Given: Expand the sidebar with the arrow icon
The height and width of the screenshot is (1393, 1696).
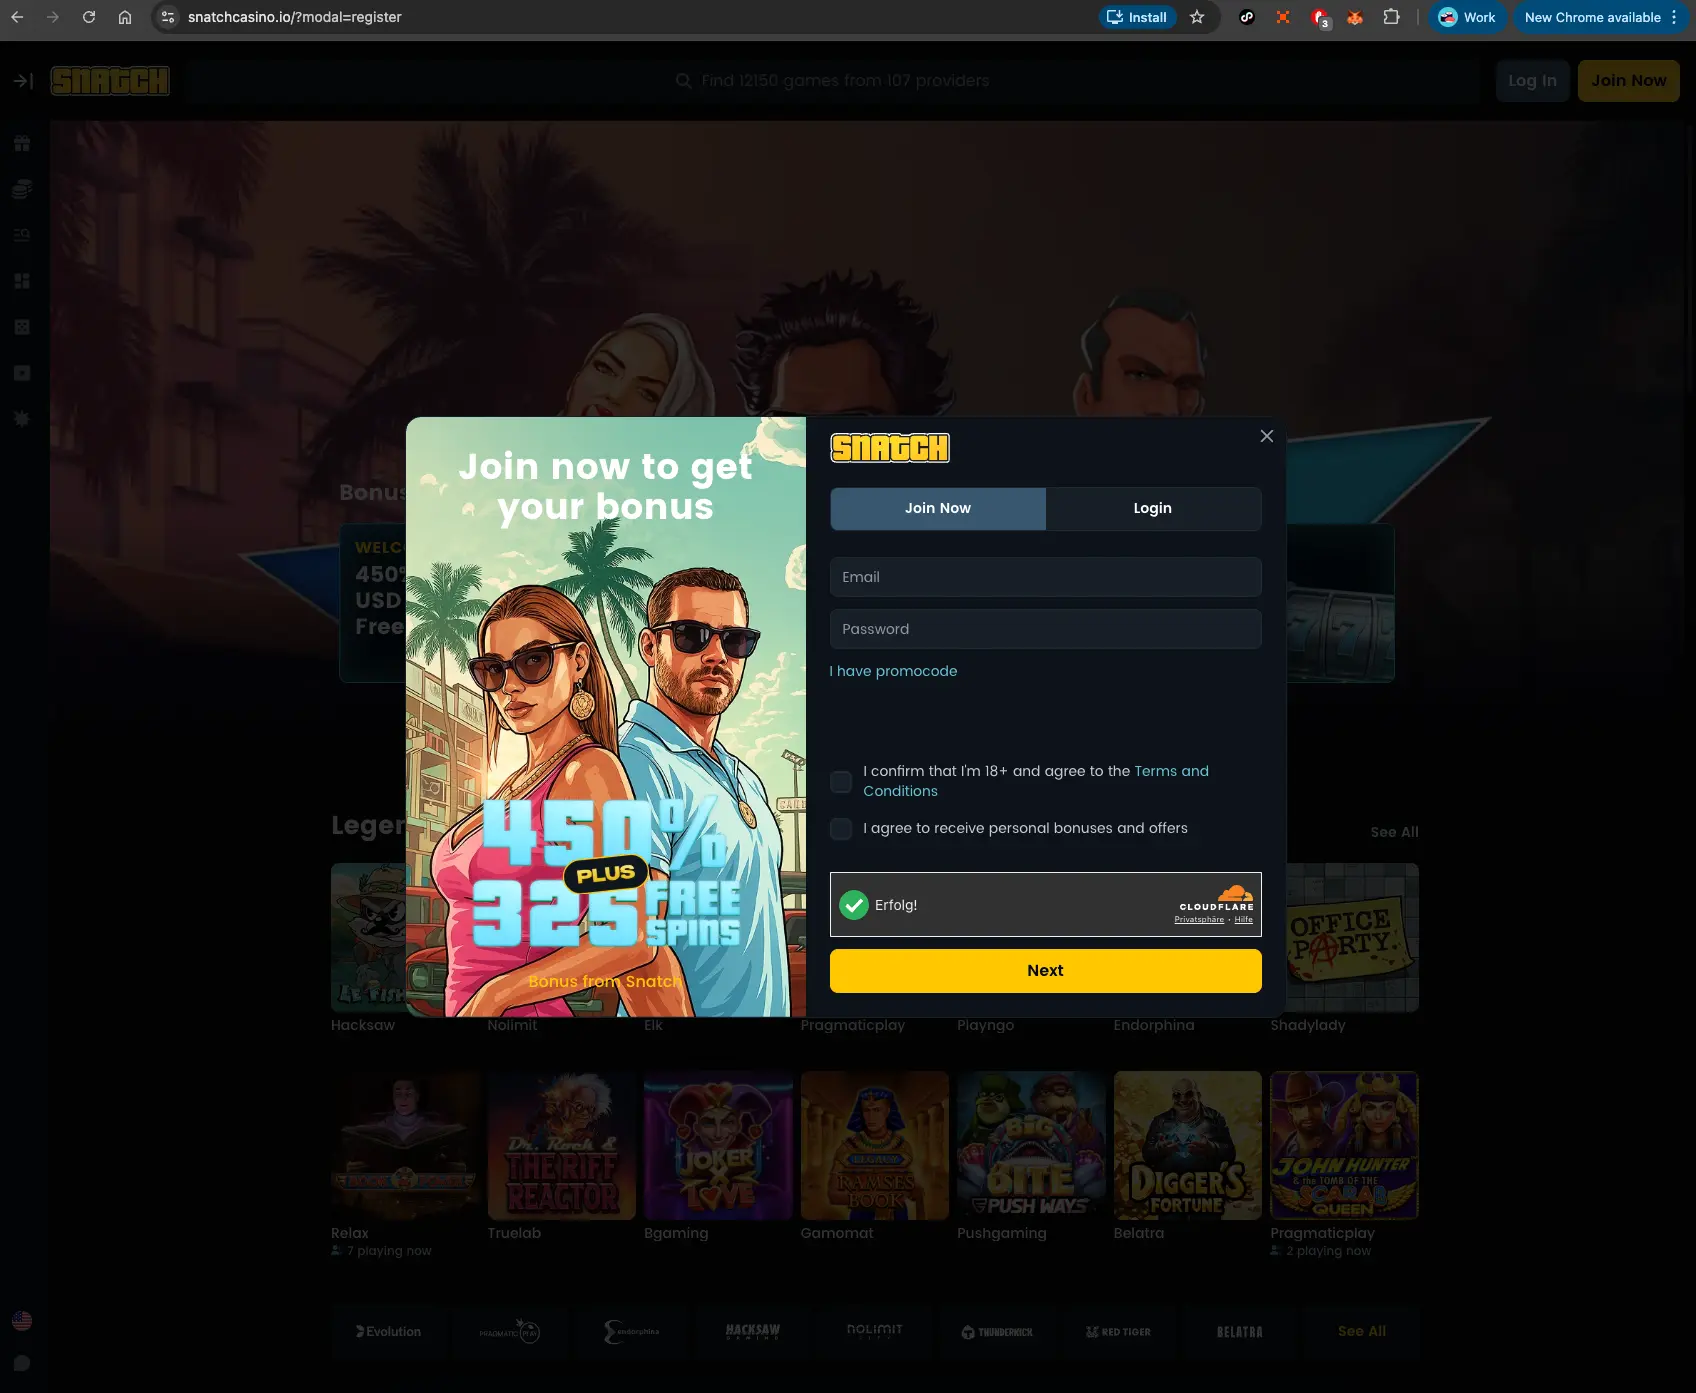Looking at the screenshot, I should (x=23, y=81).
